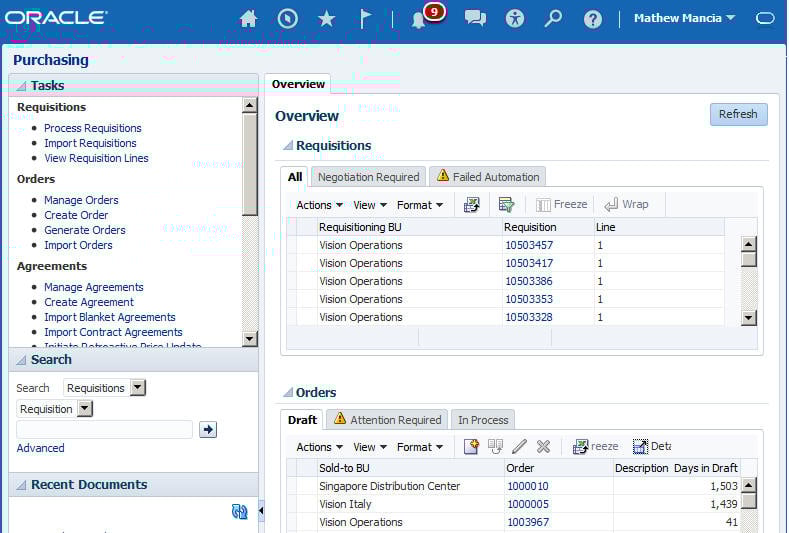The width and height of the screenshot is (789, 533).
Task: Open the Watchlist flag icon
Action: tap(365, 19)
